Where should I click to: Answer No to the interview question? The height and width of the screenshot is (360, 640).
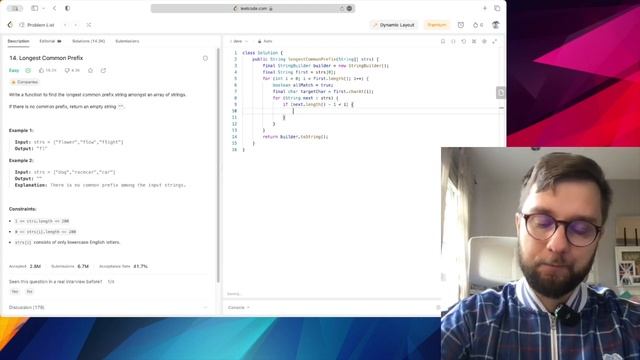(x=29, y=292)
